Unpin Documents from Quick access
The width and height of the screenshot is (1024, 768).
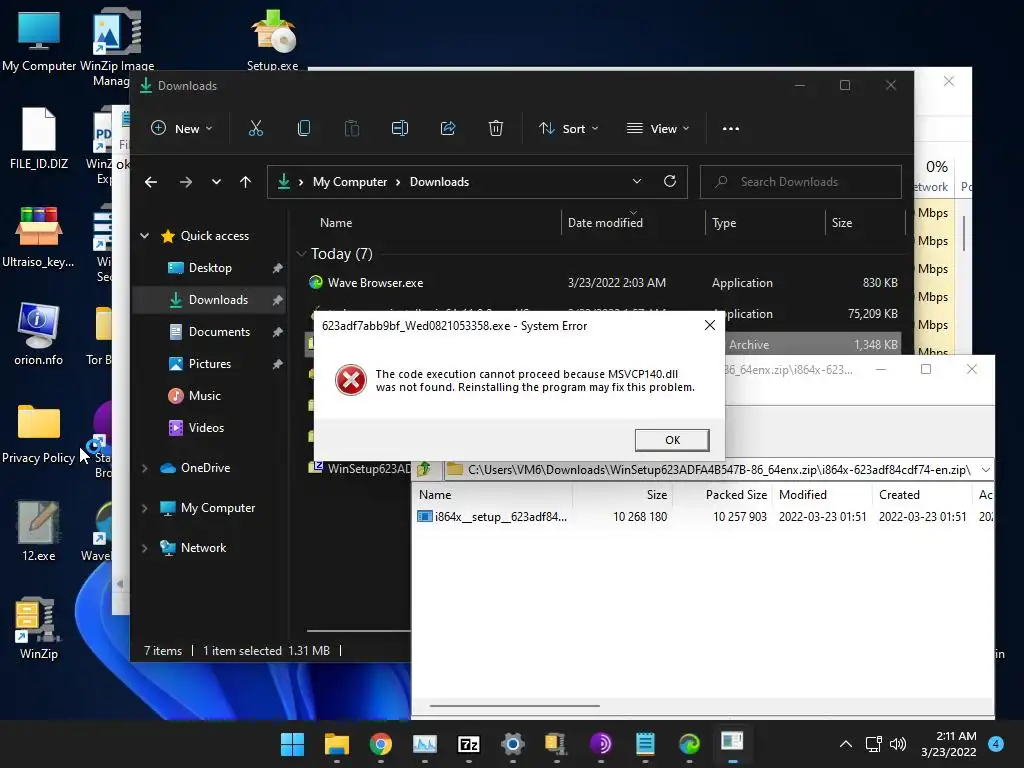coord(277,332)
